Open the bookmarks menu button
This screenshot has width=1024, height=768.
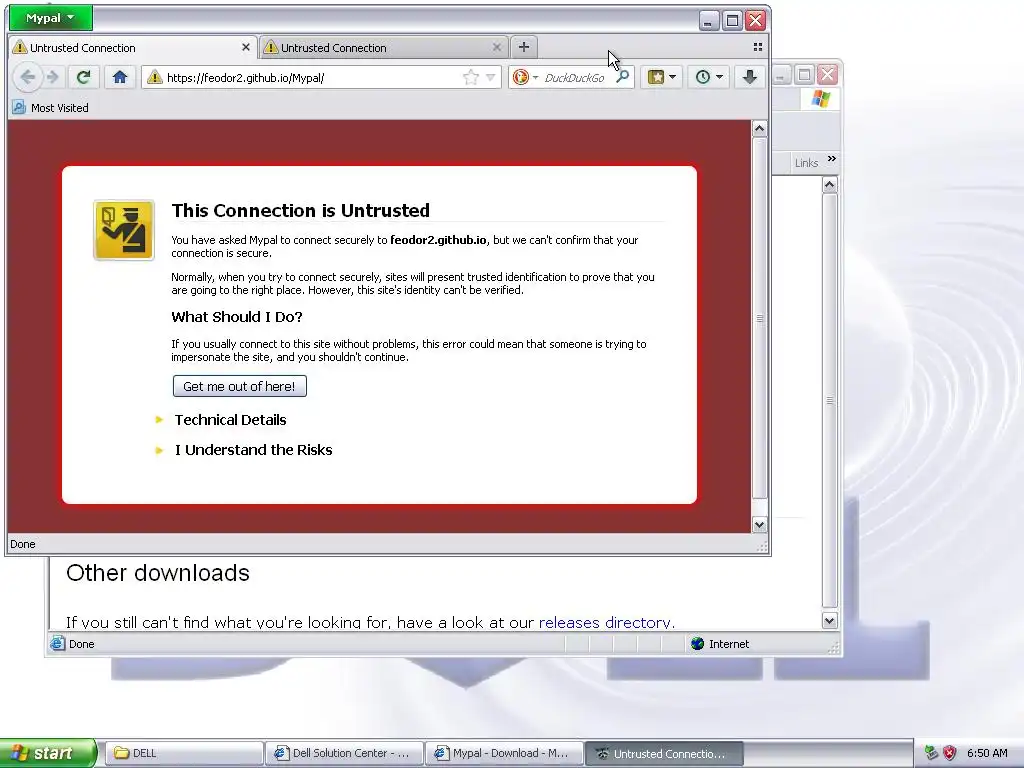click(x=662, y=77)
